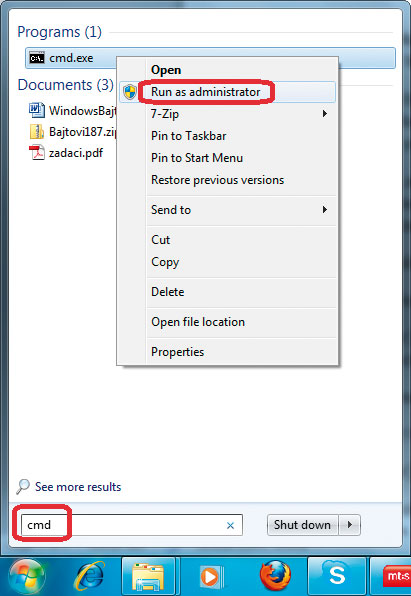Expand the Send to submenu

point(241,210)
